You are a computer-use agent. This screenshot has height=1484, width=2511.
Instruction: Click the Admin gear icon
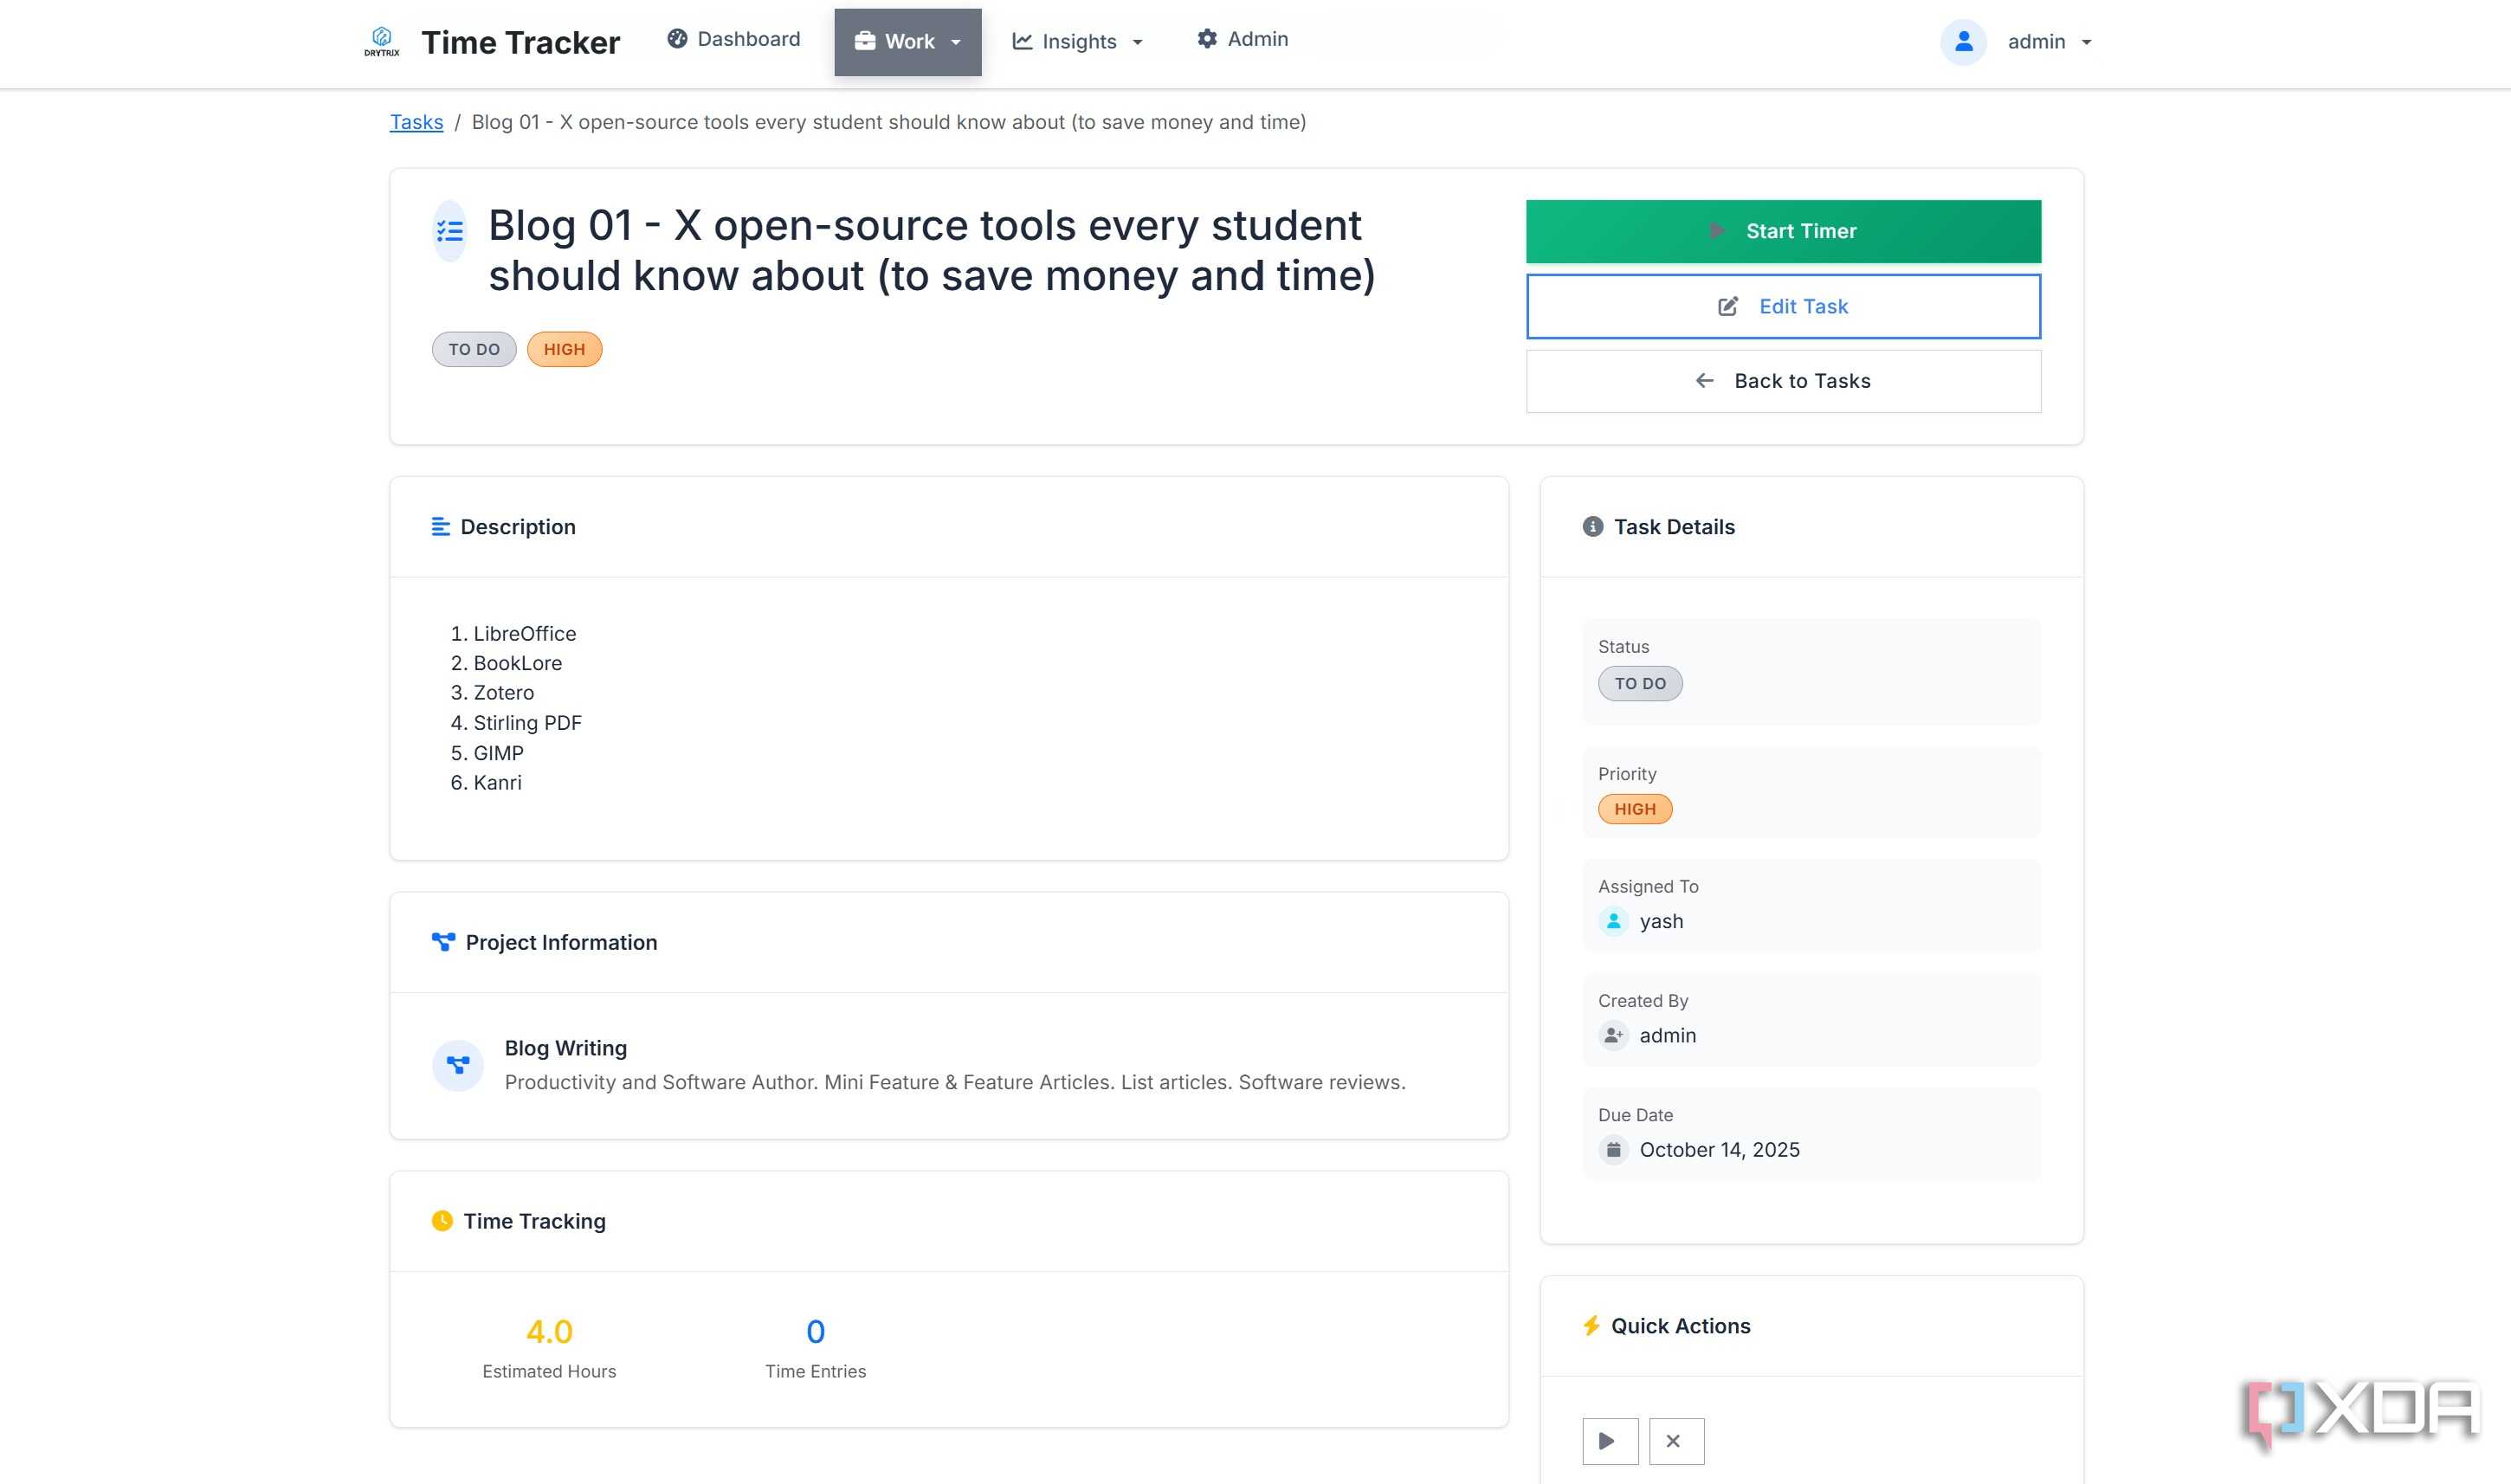tap(1207, 39)
